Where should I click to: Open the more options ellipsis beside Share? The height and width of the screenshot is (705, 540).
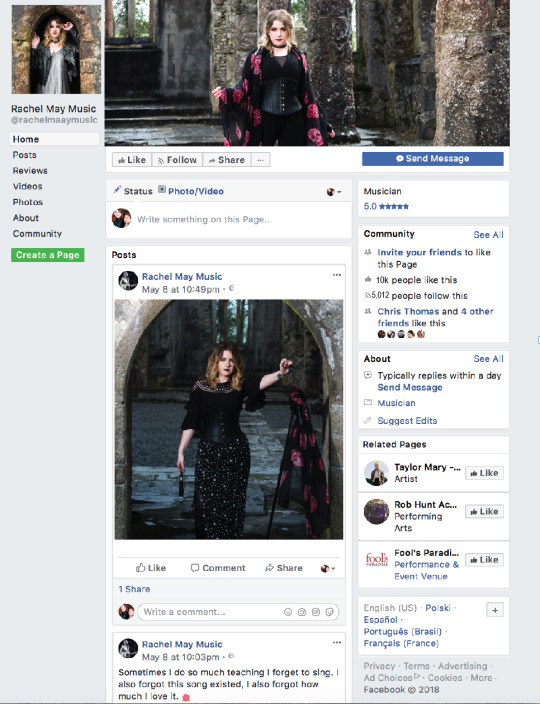pos(260,160)
